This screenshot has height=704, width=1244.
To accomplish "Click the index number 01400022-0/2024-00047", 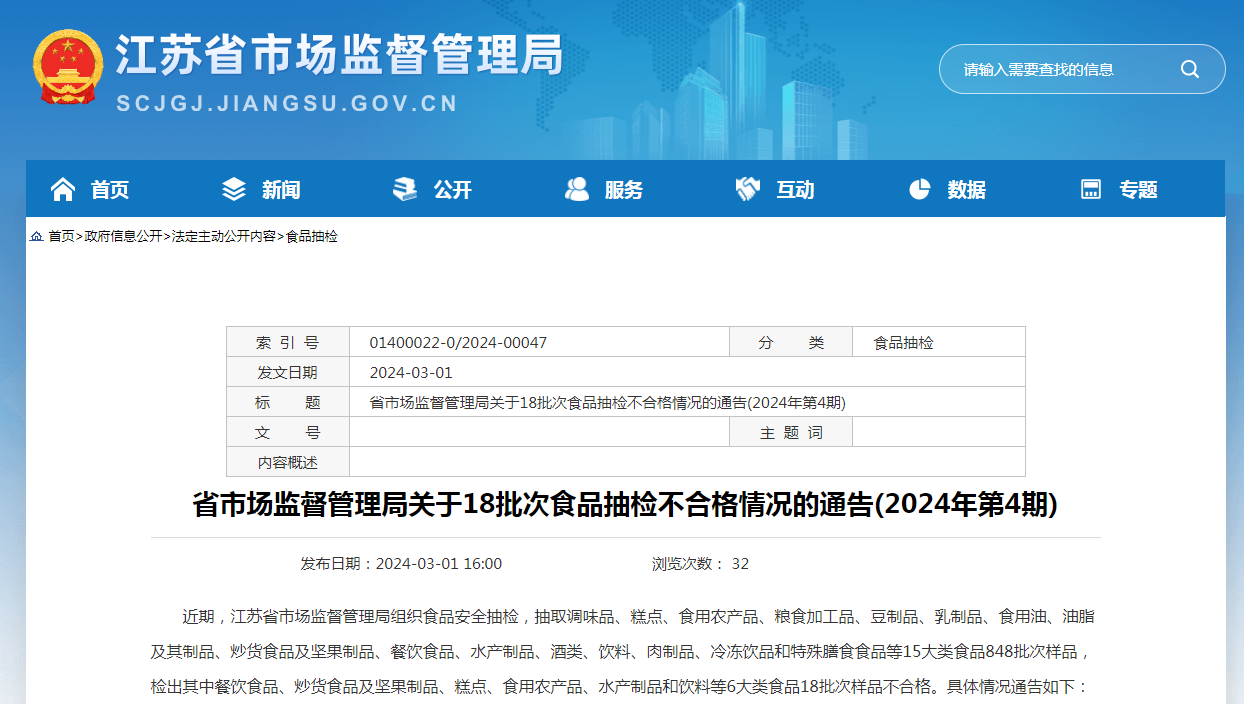I will [458, 343].
